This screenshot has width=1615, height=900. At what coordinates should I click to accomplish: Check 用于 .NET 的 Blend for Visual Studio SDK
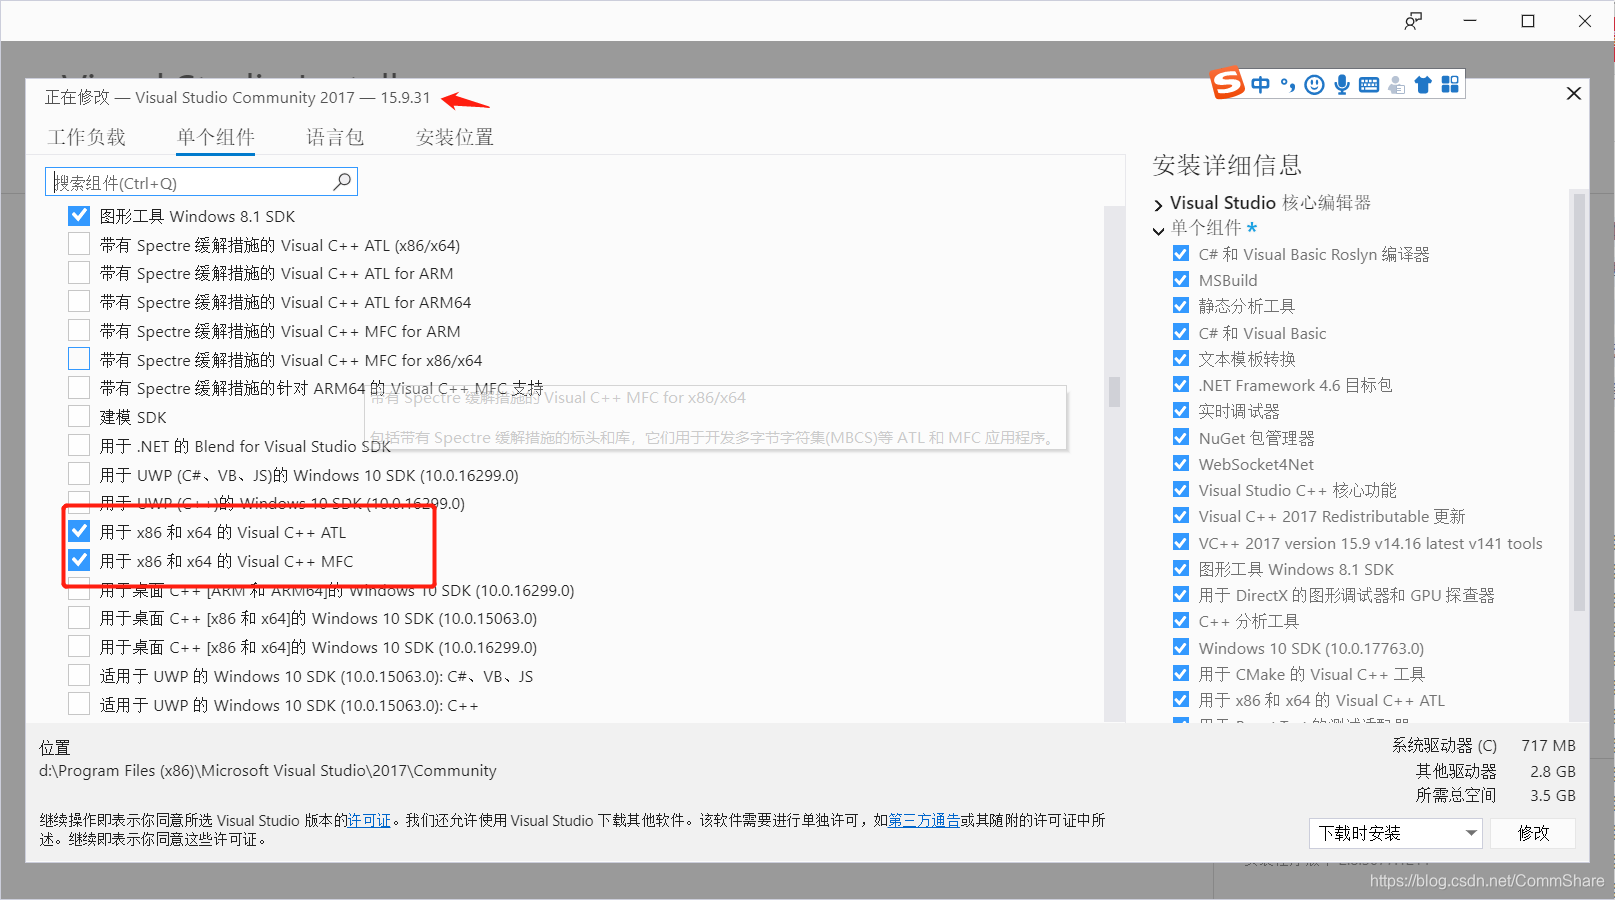click(79, 445)
